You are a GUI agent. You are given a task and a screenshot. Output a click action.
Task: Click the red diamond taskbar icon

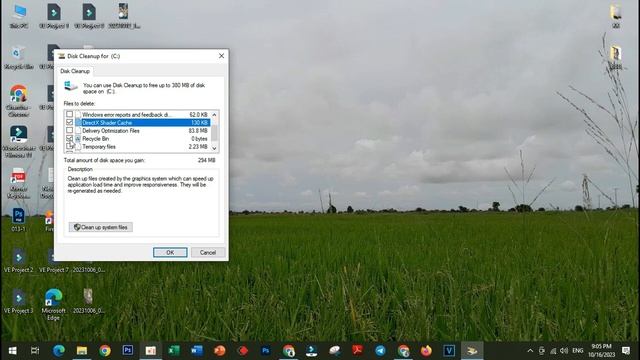242,351
